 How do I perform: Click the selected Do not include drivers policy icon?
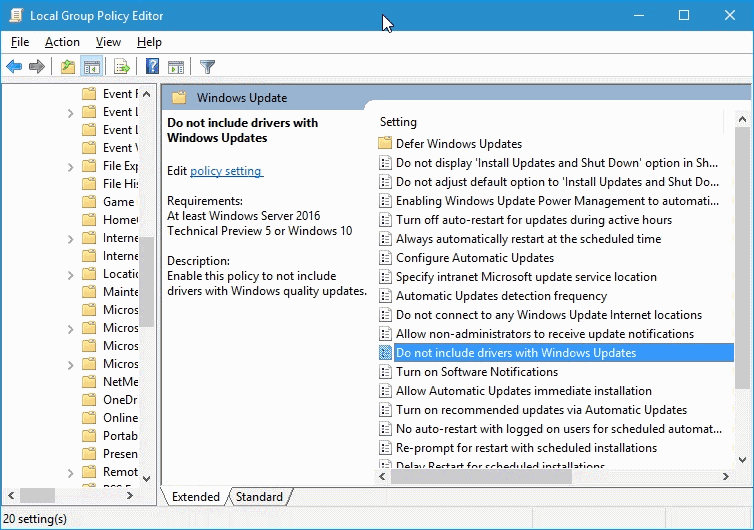(x=385, y=353)
